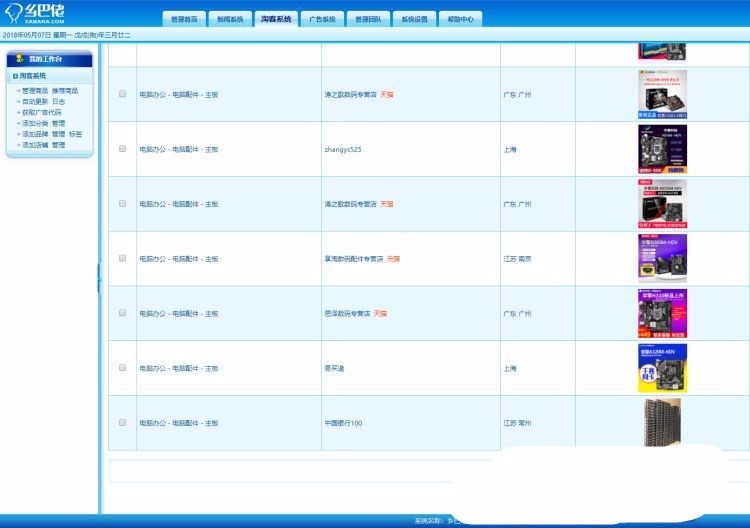
Task: Click the 我的工作台 panel header
Action: (50, 59)
